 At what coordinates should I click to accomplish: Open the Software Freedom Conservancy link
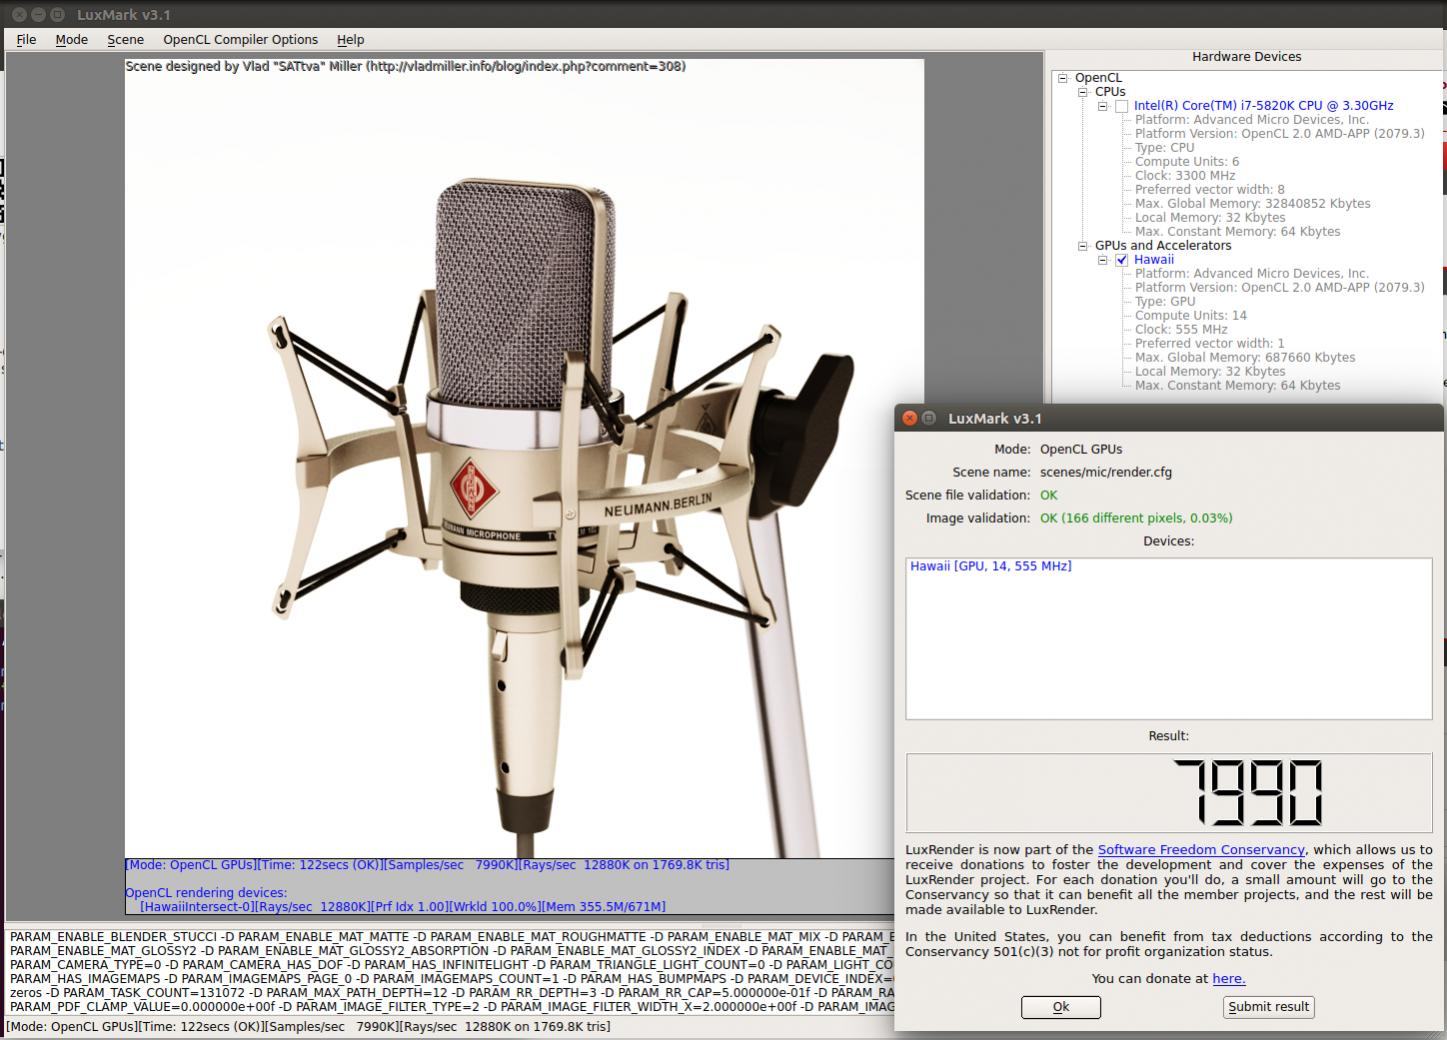point(1201,850)
